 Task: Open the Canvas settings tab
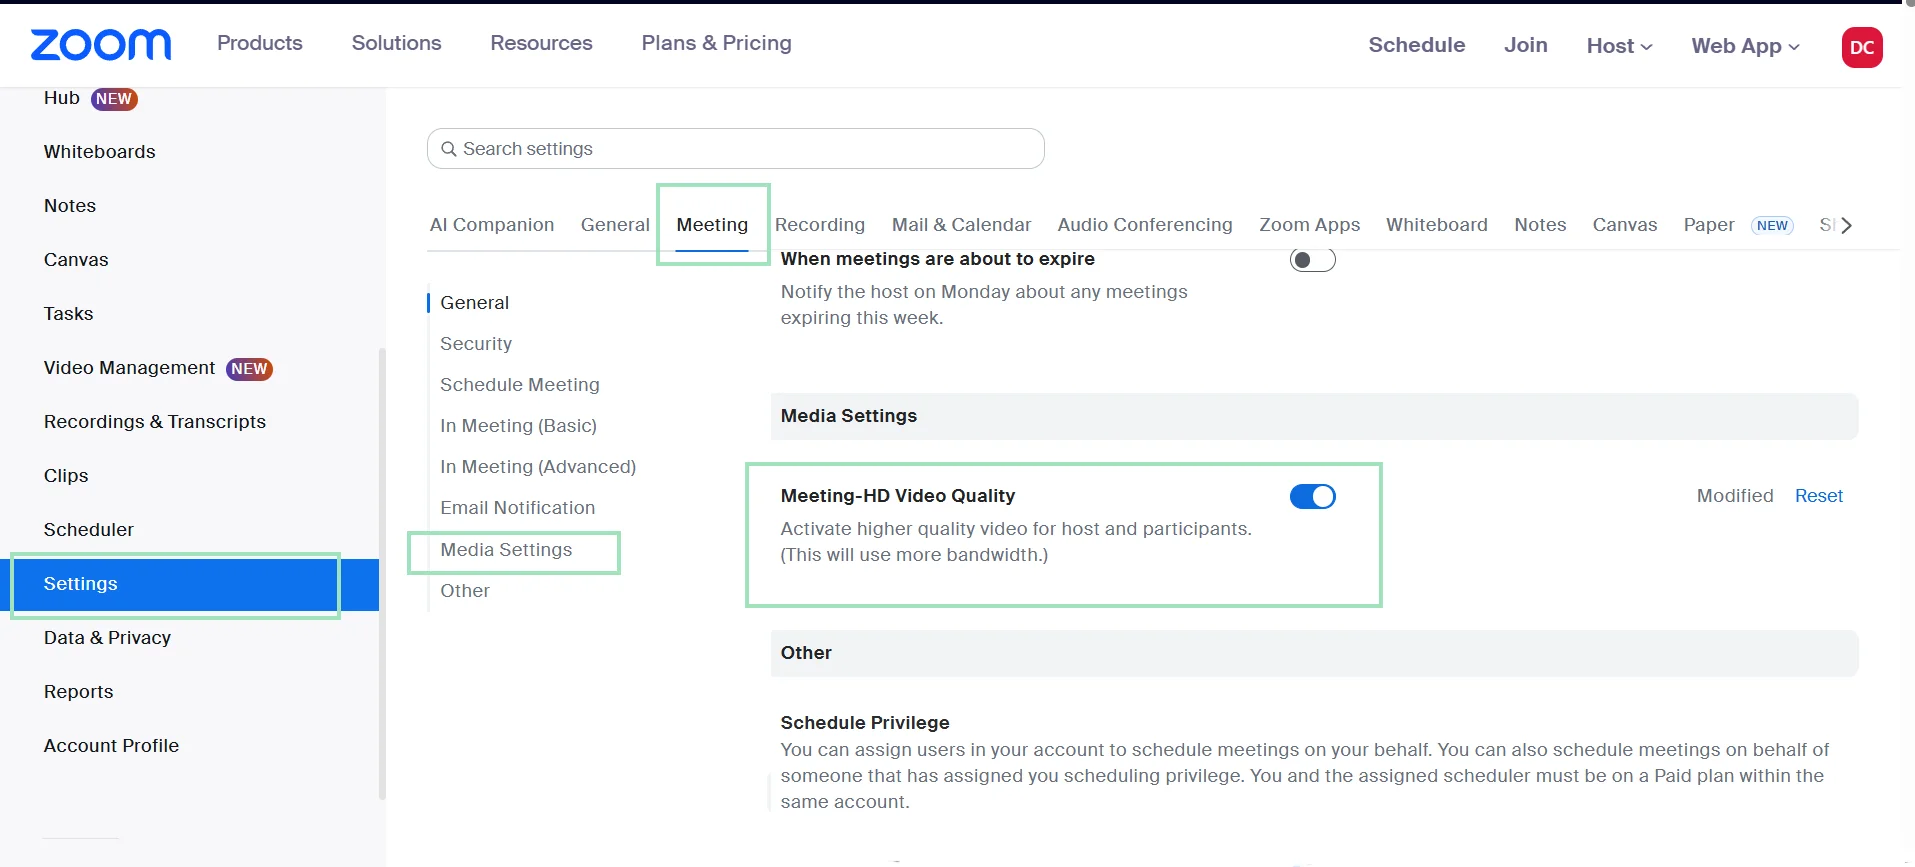point(1625,225)
